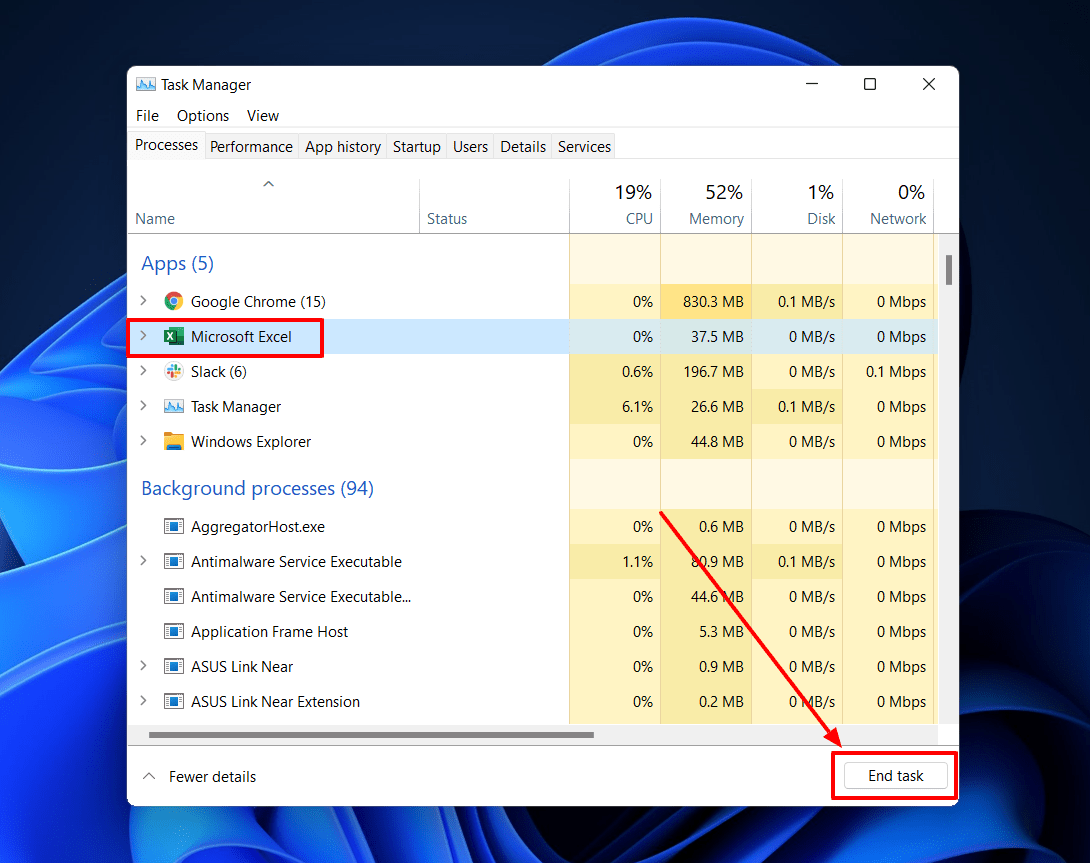This screenshot has height=863, width=1090.
Task: Expand Antimalware Service Executable entry
Action: coord(143,560)
